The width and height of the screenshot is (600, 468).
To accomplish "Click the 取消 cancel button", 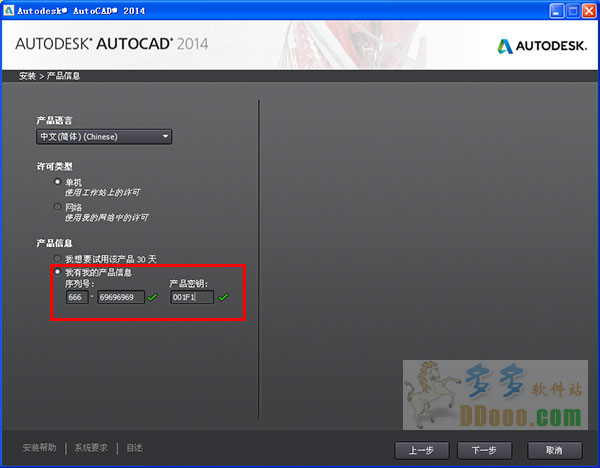I will click(x=554, y=450).
